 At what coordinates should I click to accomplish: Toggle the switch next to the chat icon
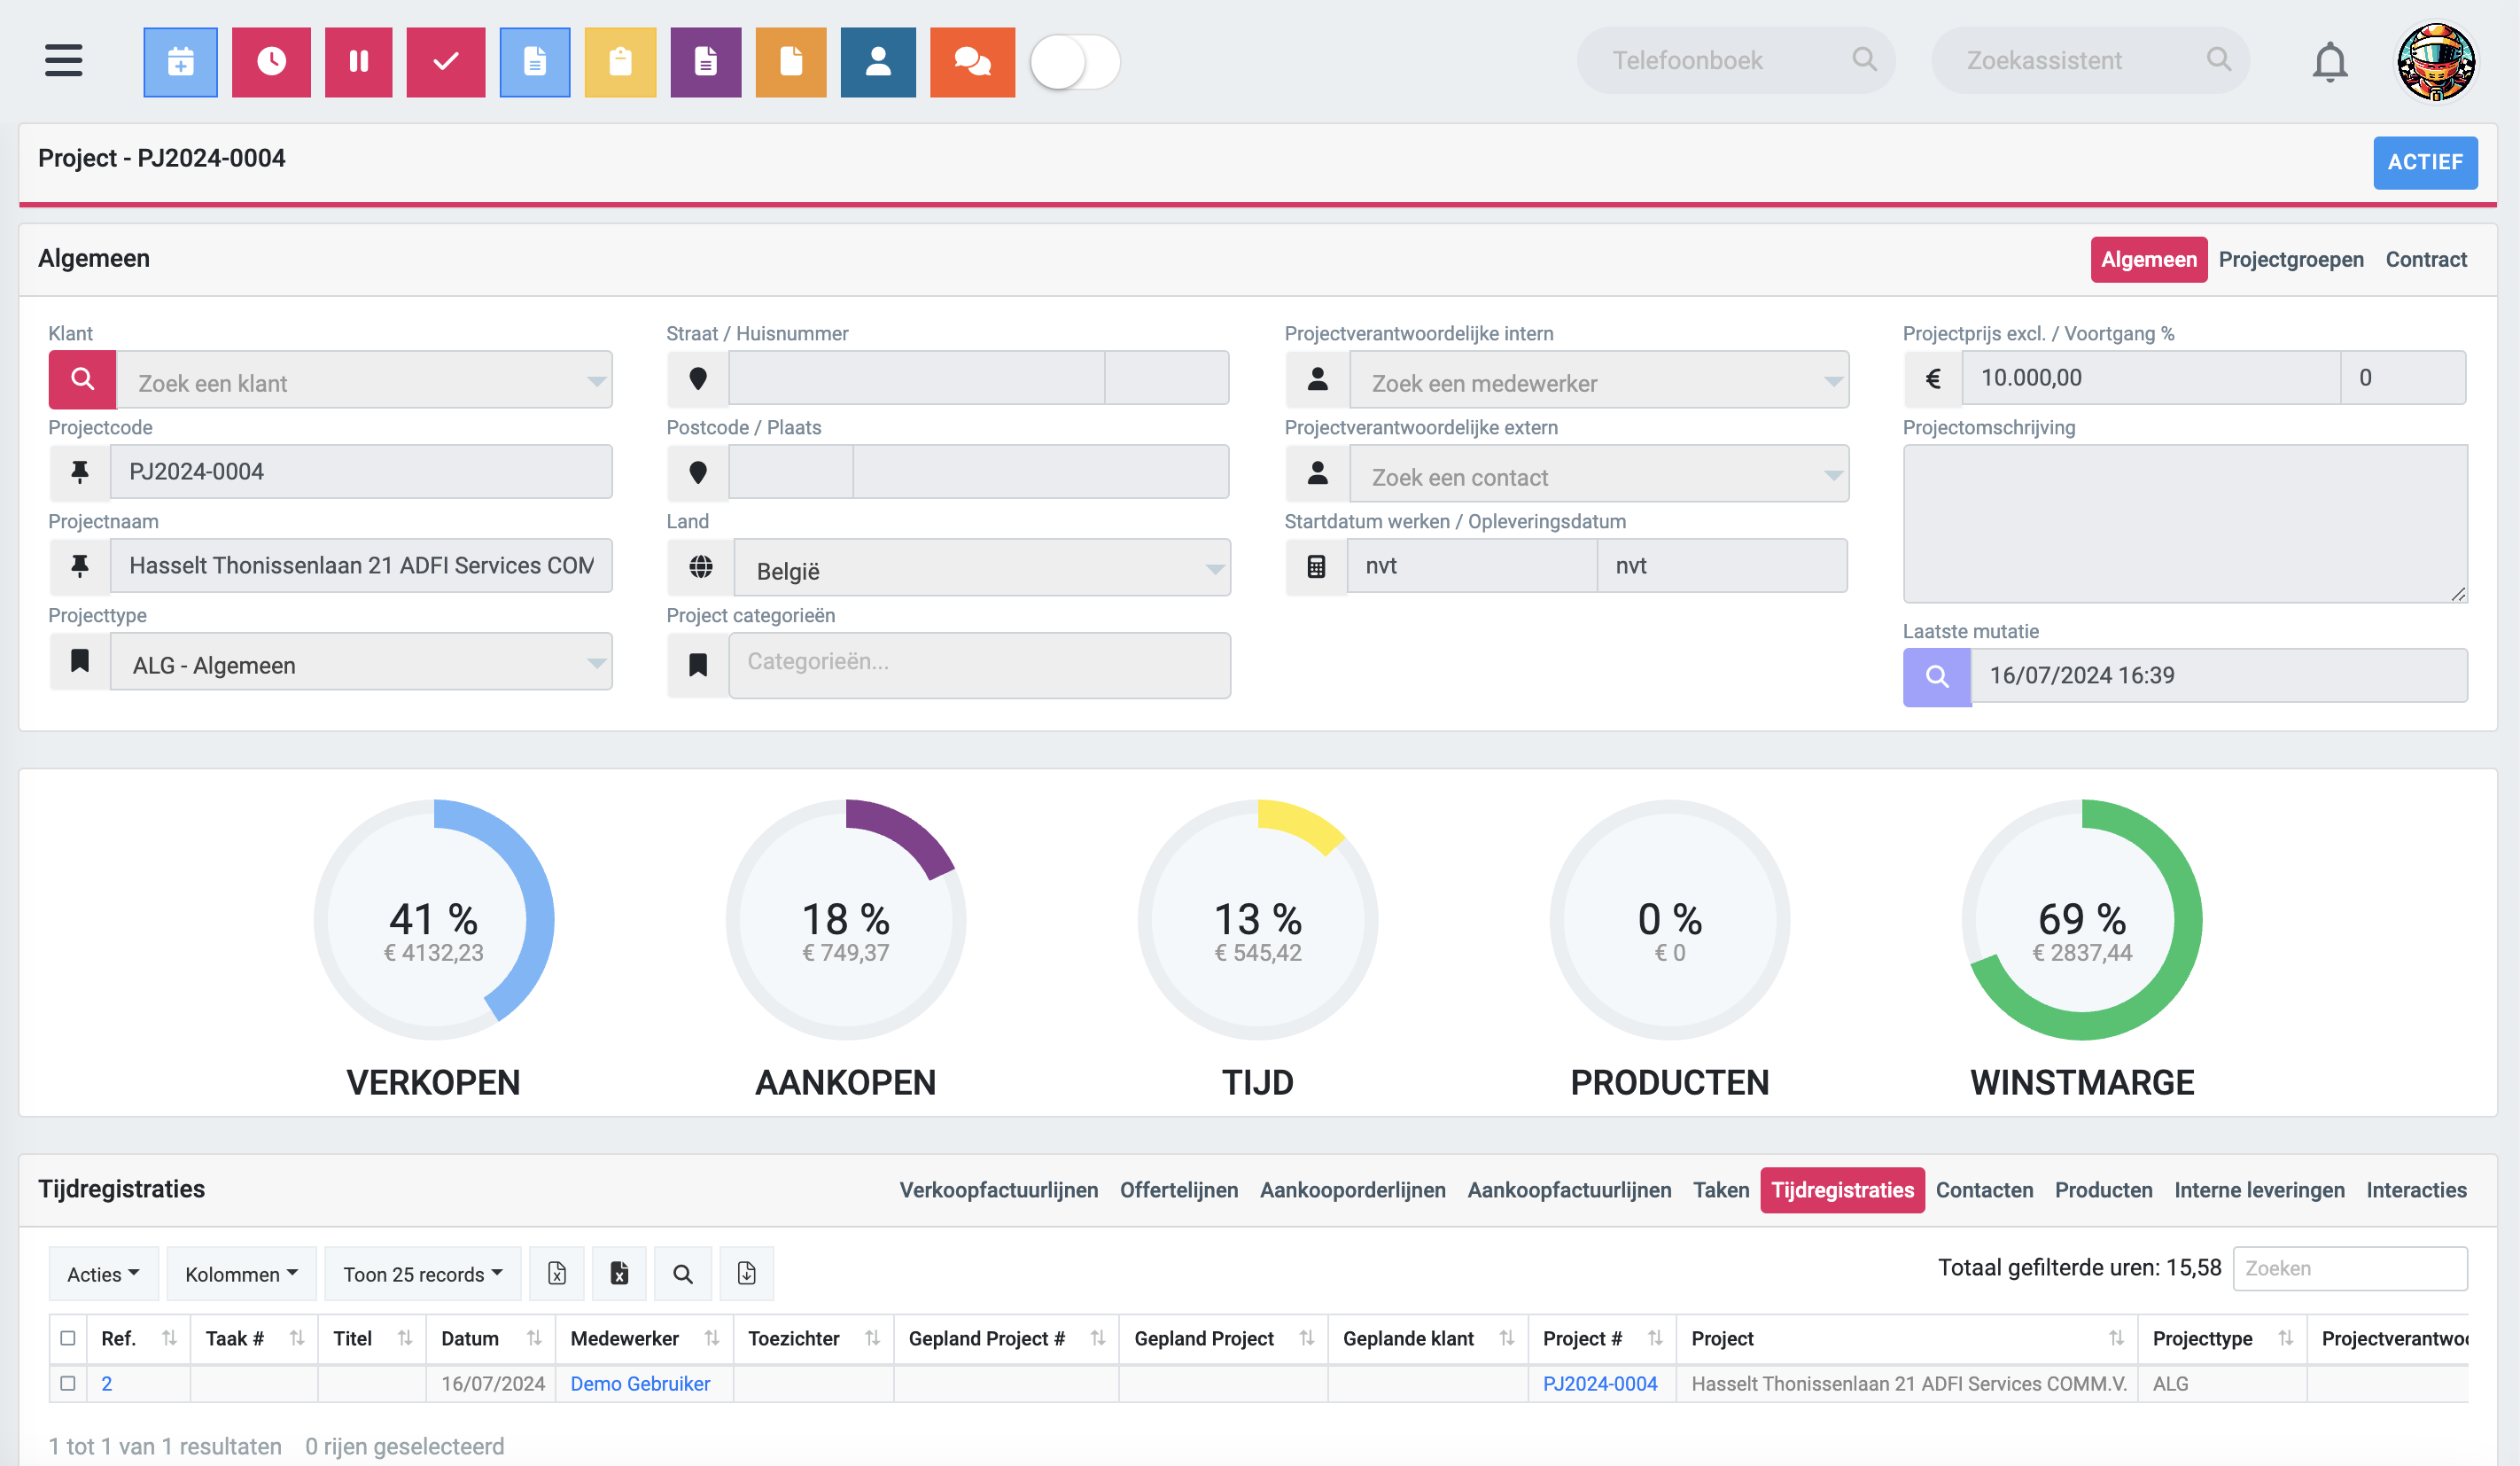coord(1075,62)
